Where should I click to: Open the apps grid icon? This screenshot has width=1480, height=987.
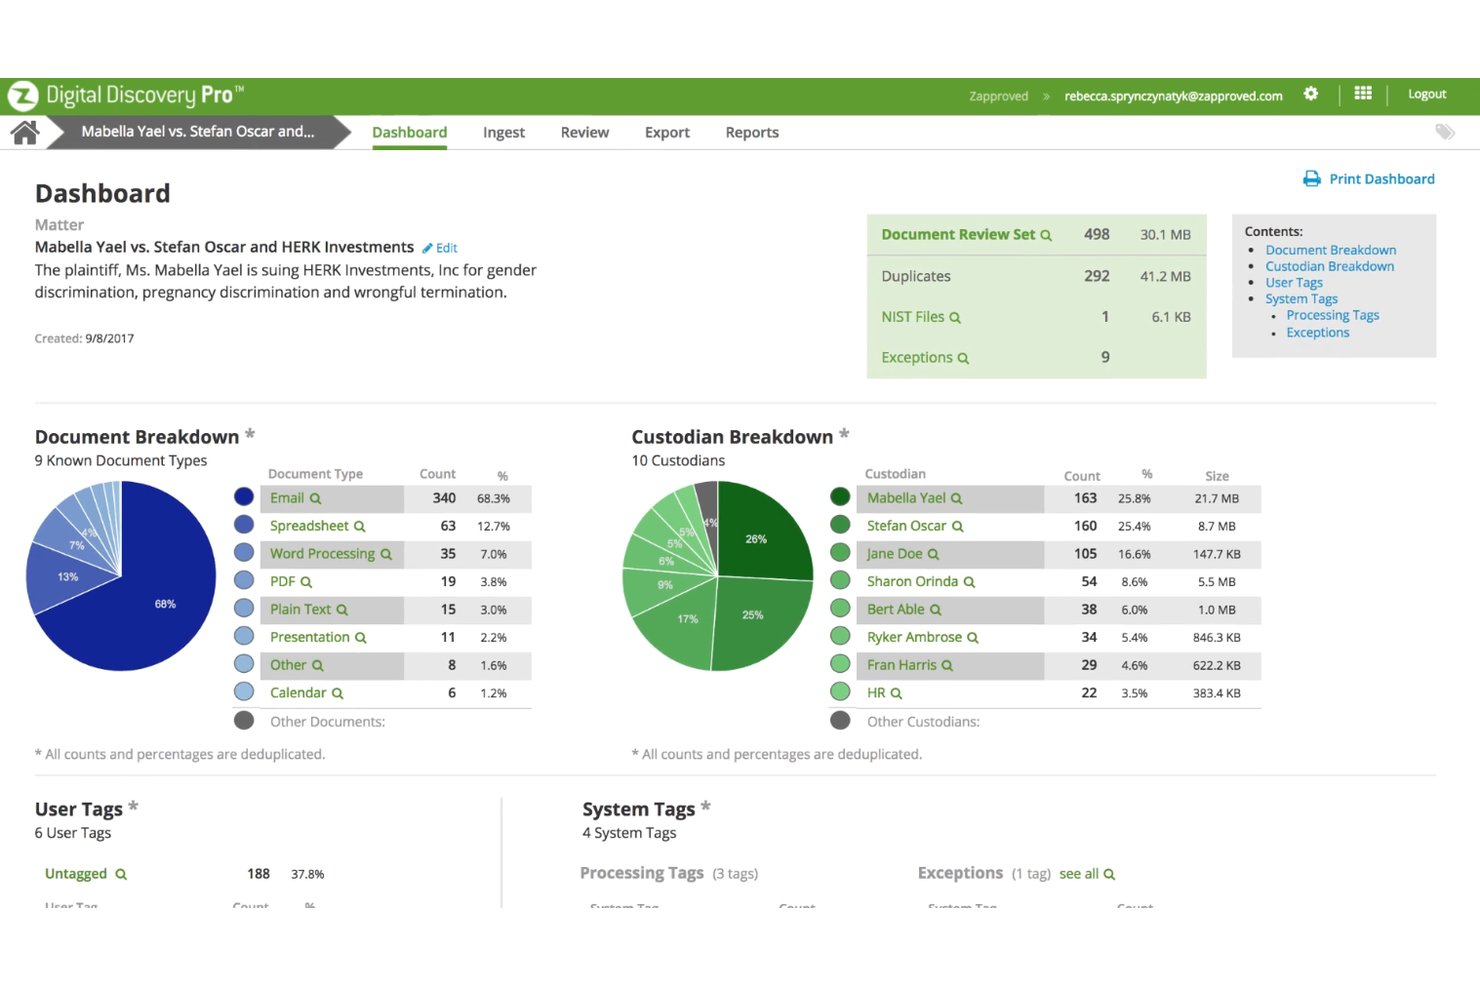(x=1363, y=93)
